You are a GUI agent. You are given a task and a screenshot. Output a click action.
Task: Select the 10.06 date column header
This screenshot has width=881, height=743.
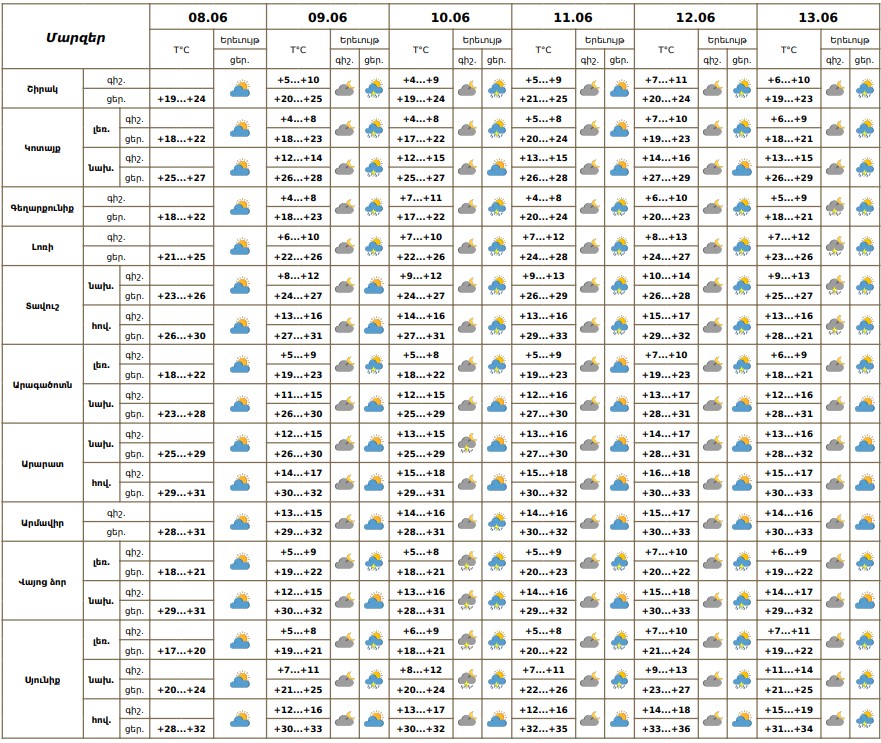(450, 17)
